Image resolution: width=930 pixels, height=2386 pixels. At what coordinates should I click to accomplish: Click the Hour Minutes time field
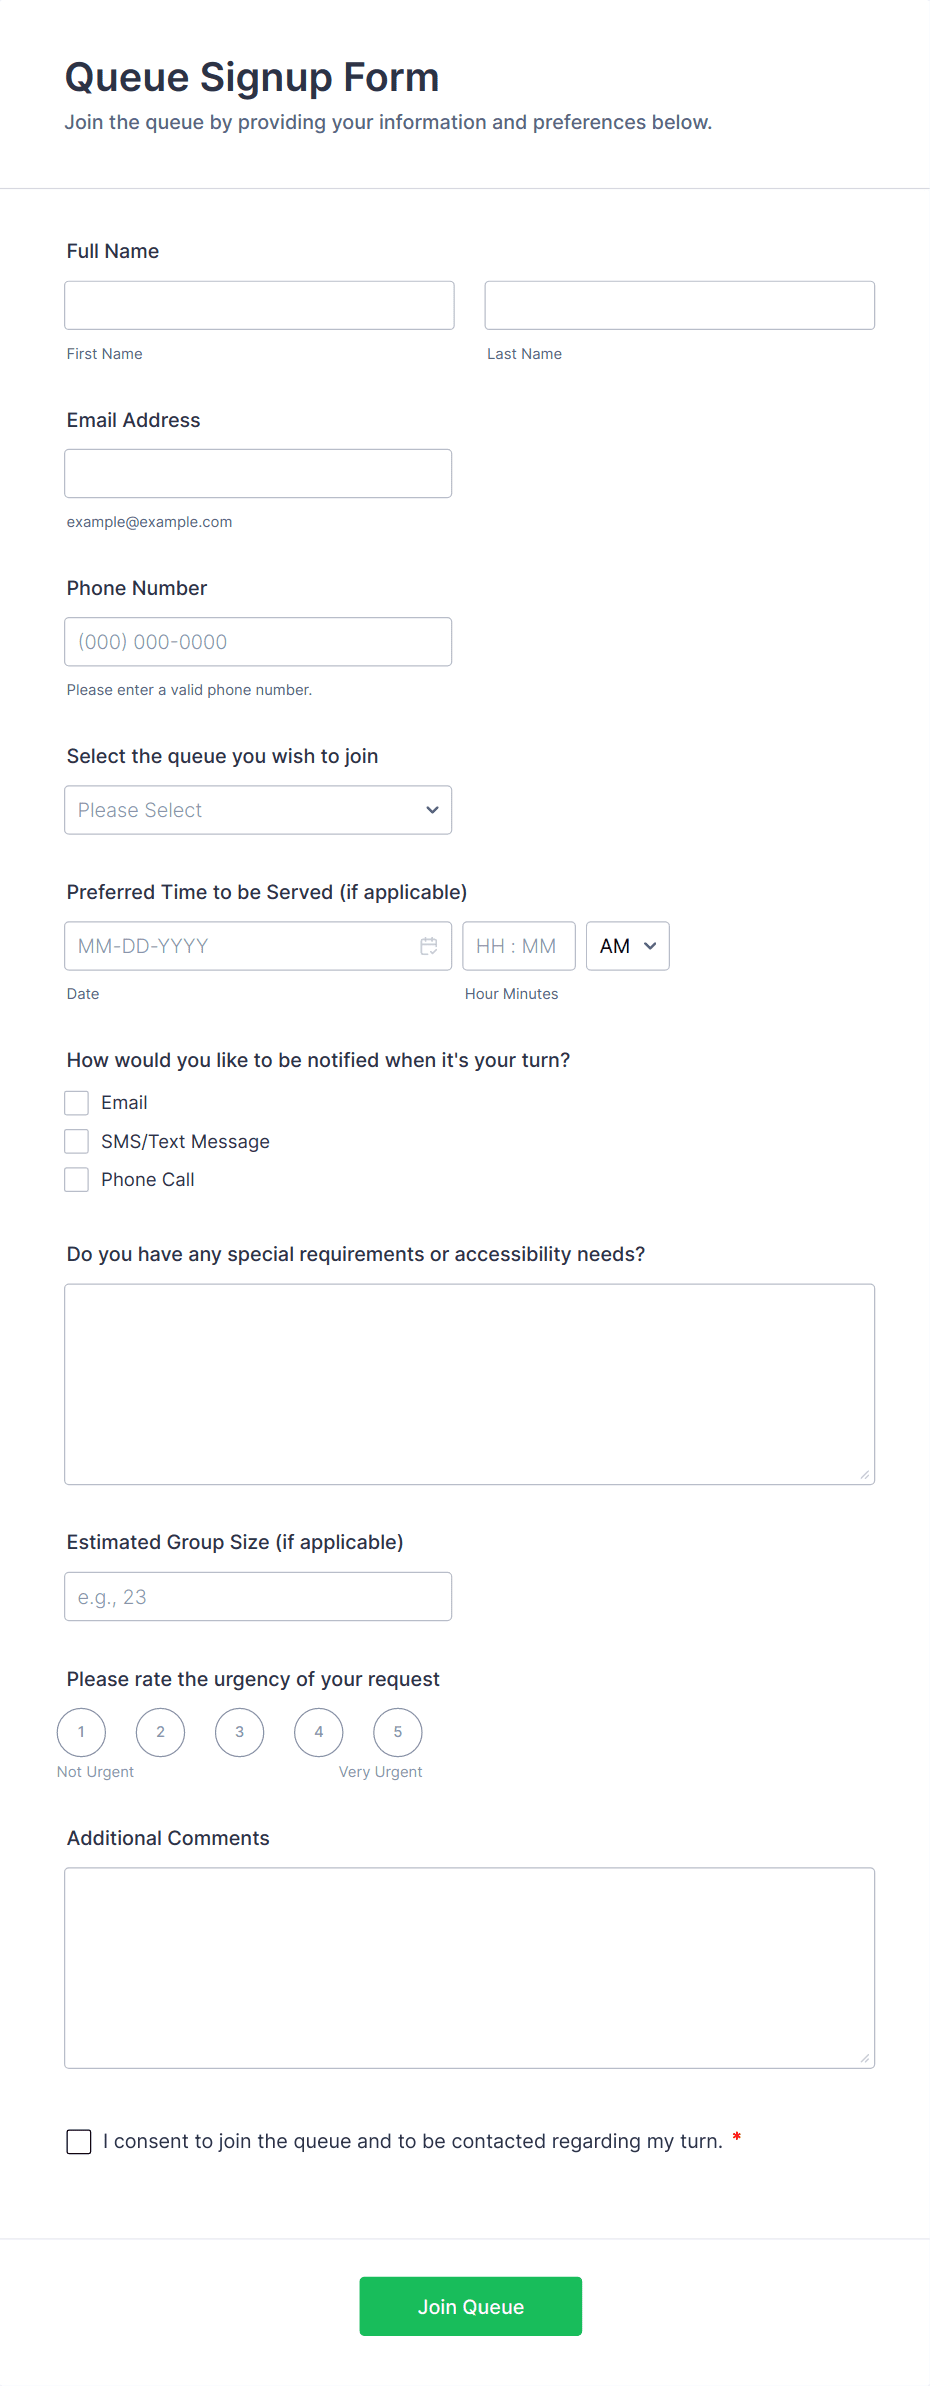tap(518, 946)
